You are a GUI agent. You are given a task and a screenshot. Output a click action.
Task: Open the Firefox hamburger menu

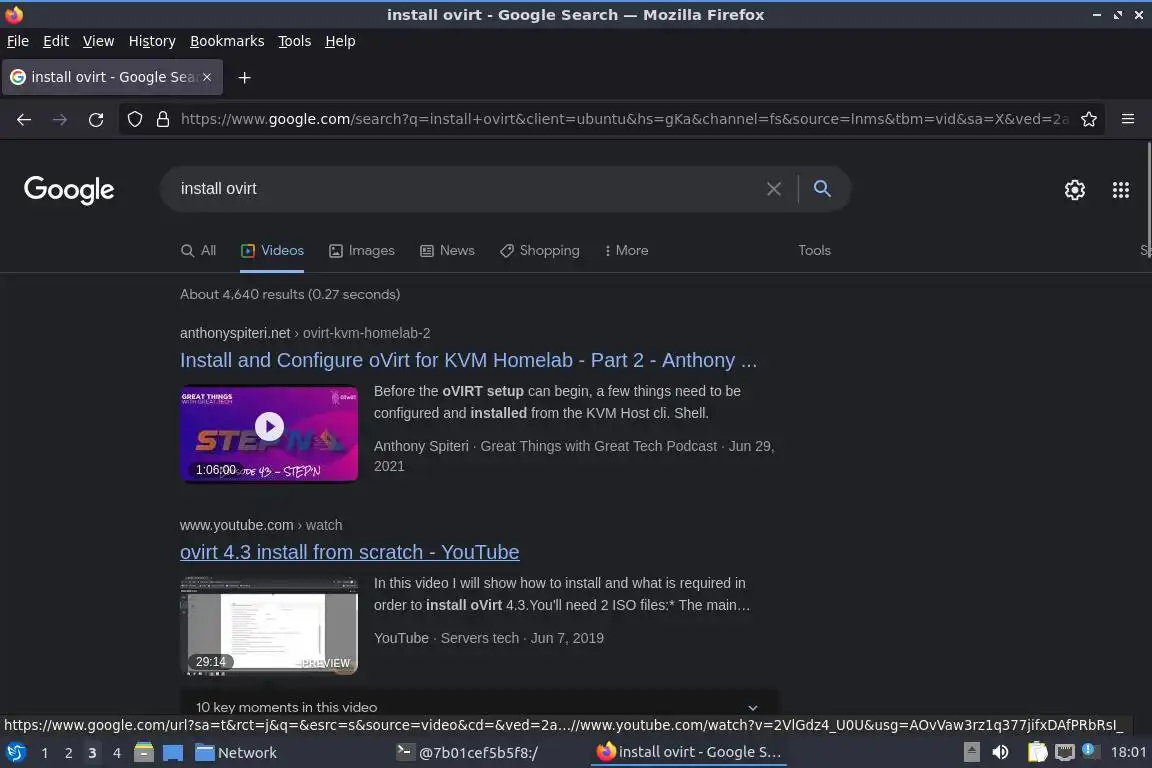tap(1128, 119)
